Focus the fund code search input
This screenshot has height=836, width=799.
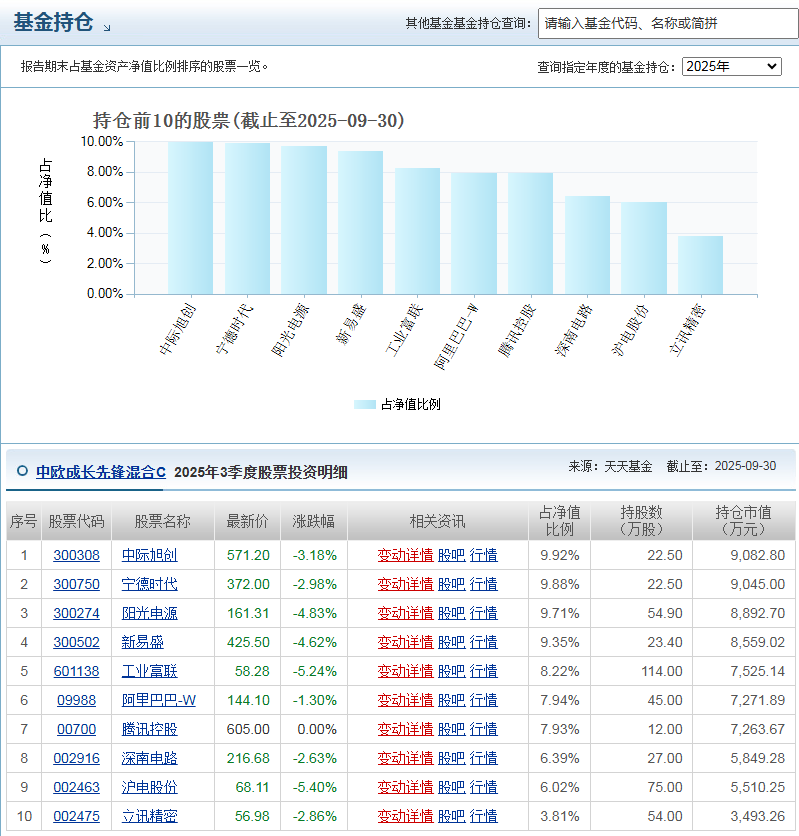tap(668, 23)
